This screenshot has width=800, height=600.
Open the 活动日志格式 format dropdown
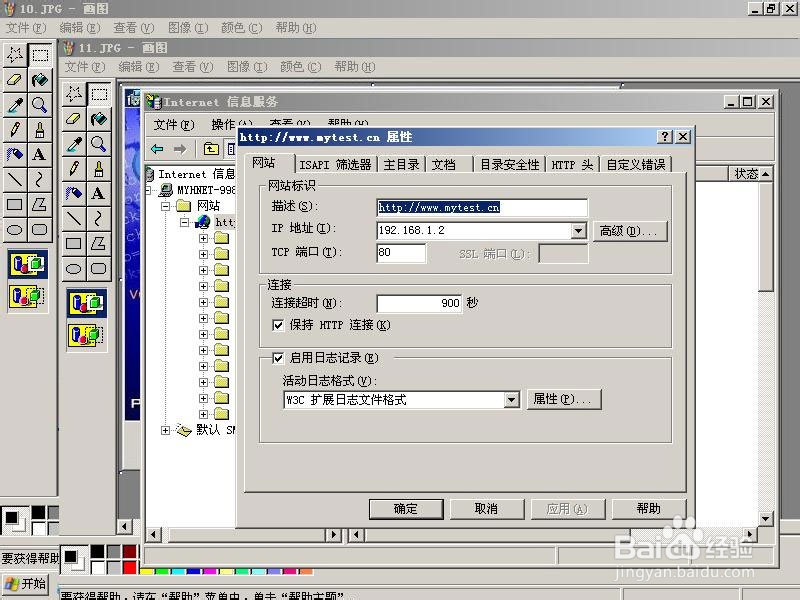point(512,399)
